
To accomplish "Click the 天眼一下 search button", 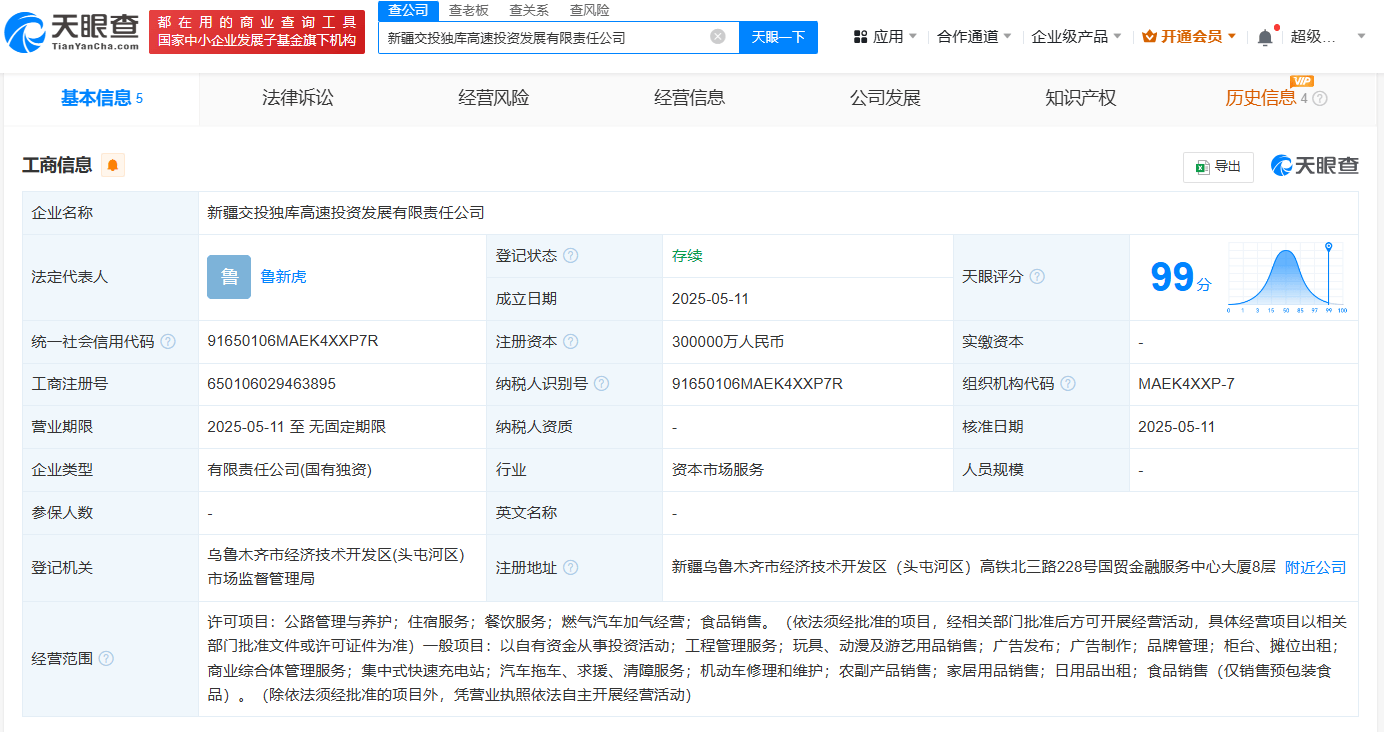I will click(778, 37).
